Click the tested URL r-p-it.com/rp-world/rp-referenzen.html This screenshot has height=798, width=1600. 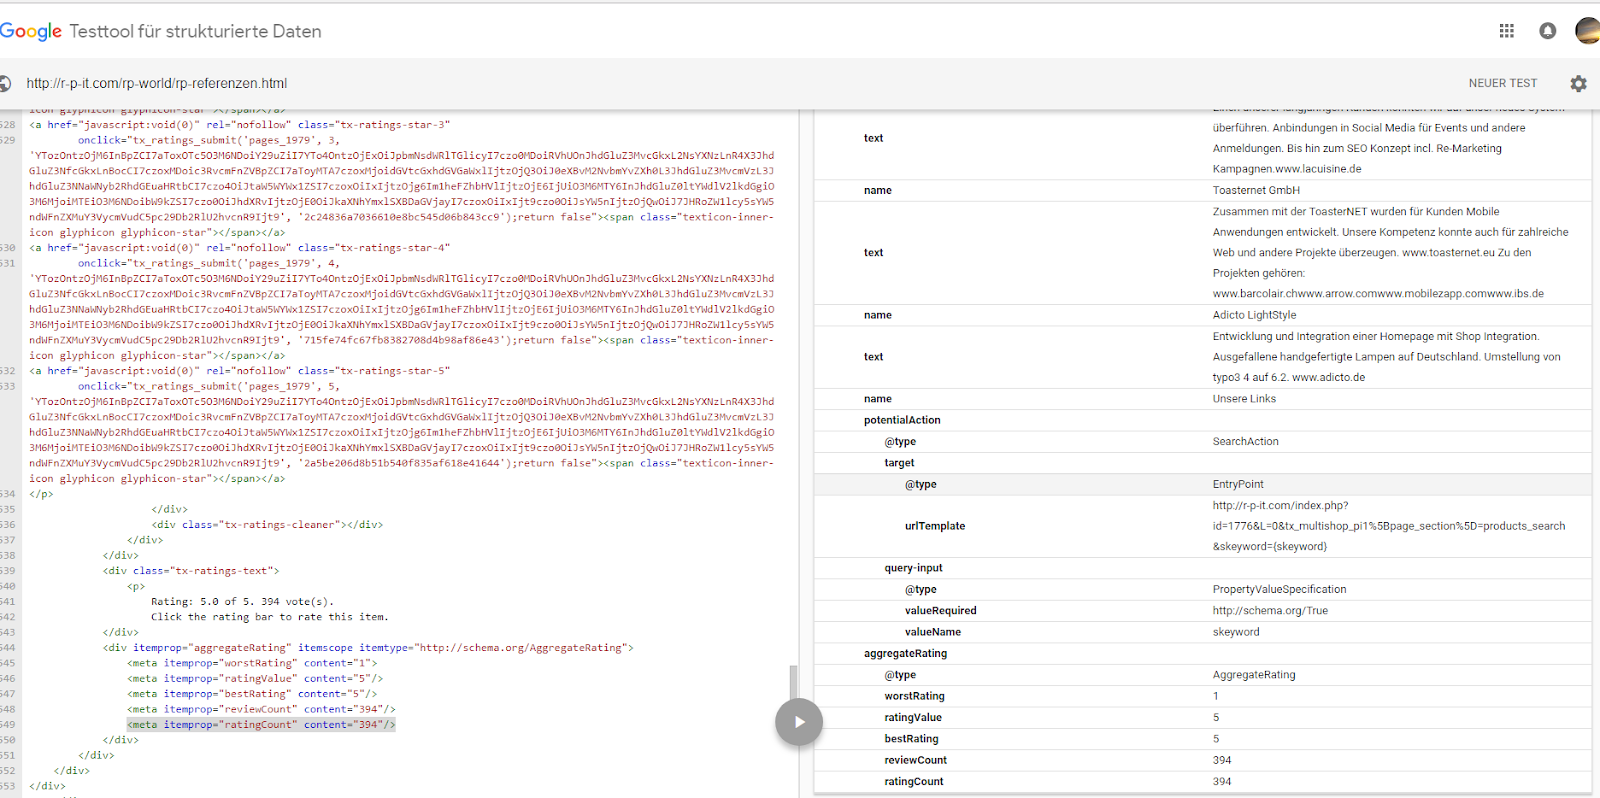[x=157, y=84]
